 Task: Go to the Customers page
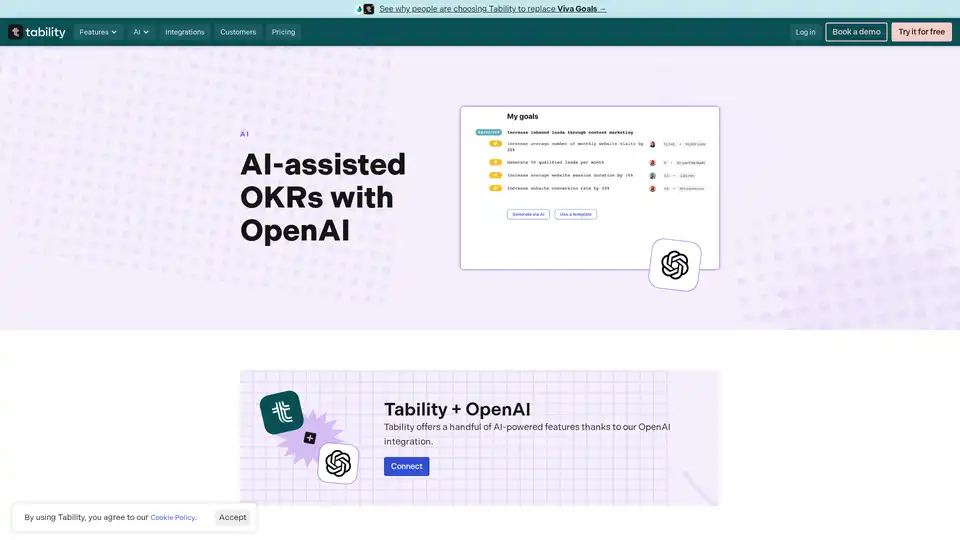pyautogui.click(x=238, y=32)
